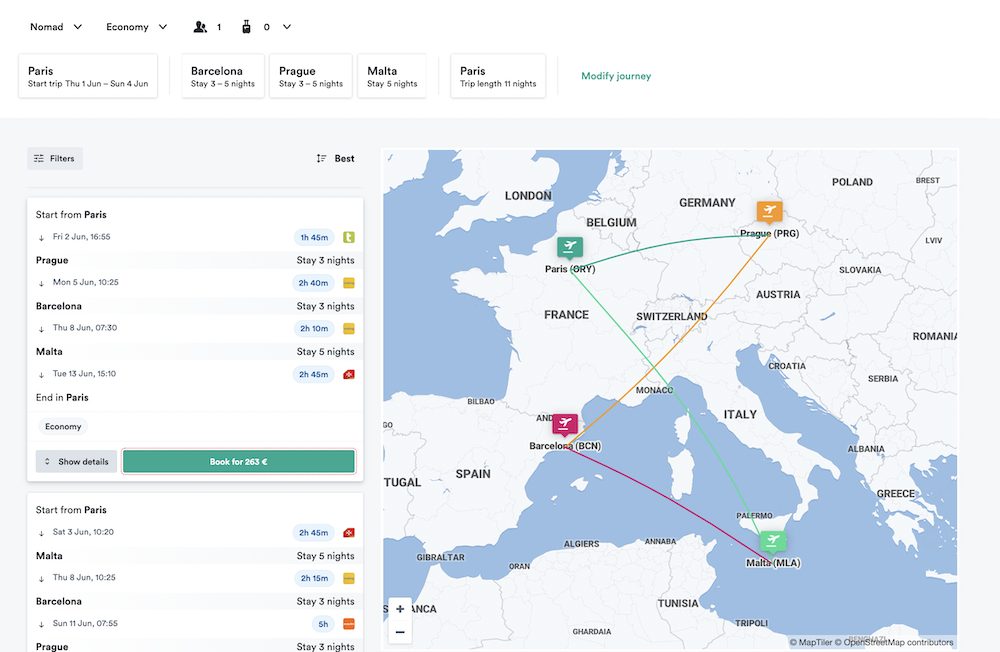Click airline logo for Paris–Prague flight

pos(349,238)
